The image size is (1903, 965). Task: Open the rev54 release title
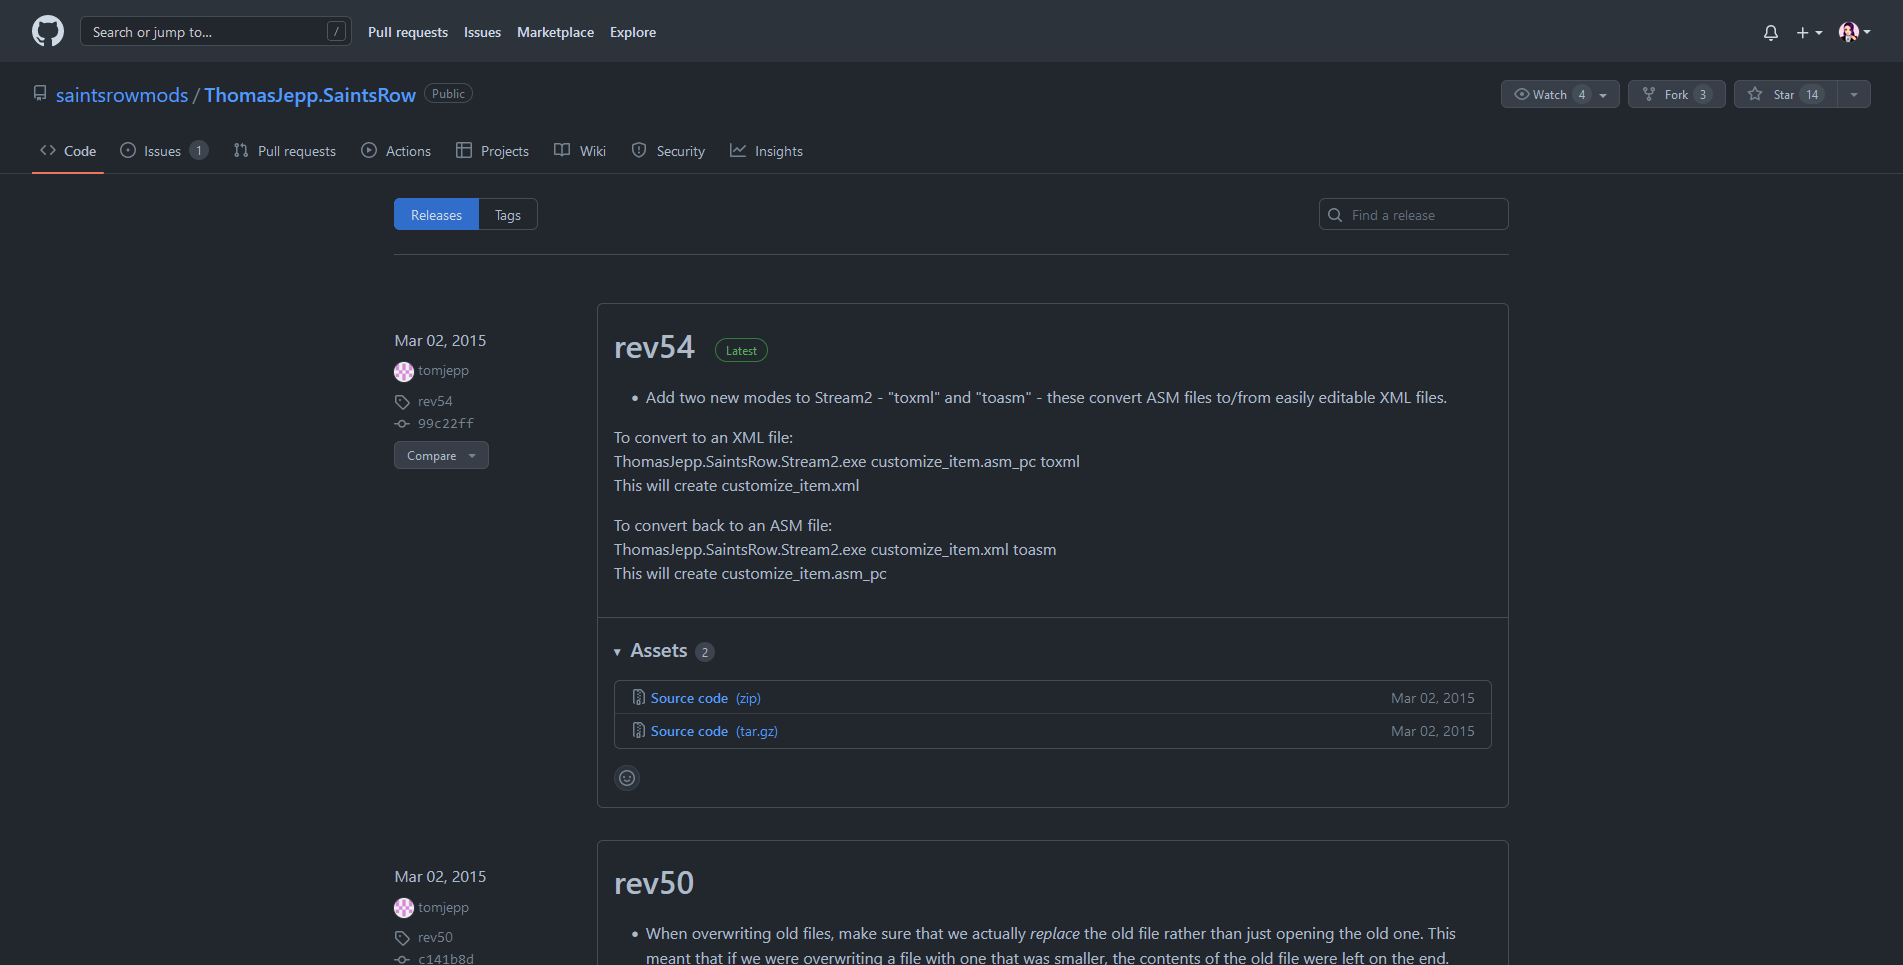(x=654, y=347)
